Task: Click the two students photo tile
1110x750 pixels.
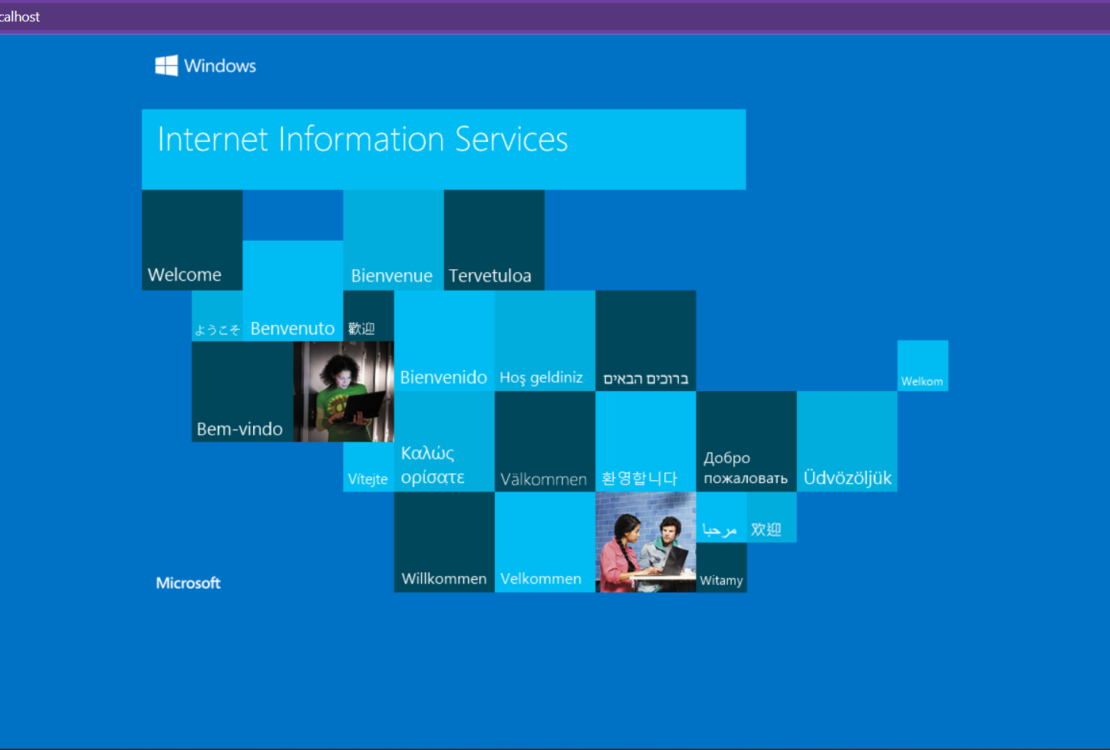Action: click(x=646, y=542)
